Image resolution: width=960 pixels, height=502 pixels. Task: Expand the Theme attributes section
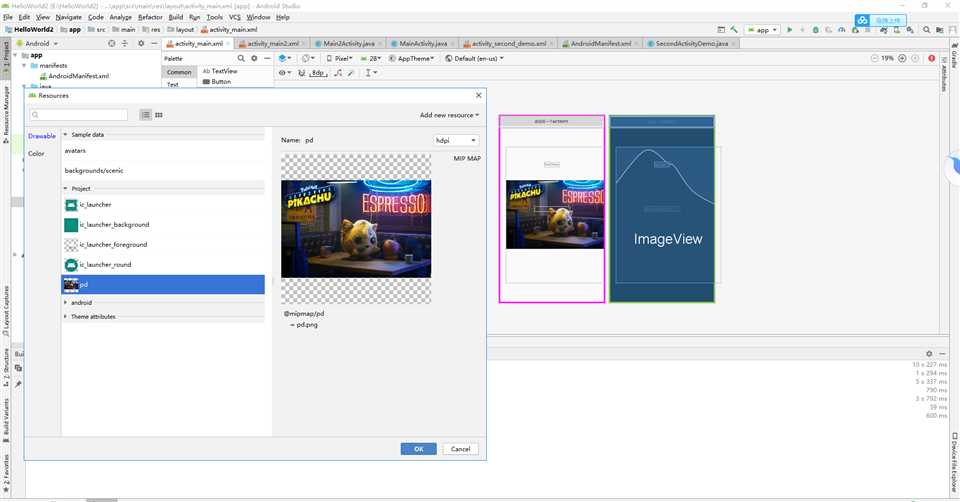coord(66,317)
